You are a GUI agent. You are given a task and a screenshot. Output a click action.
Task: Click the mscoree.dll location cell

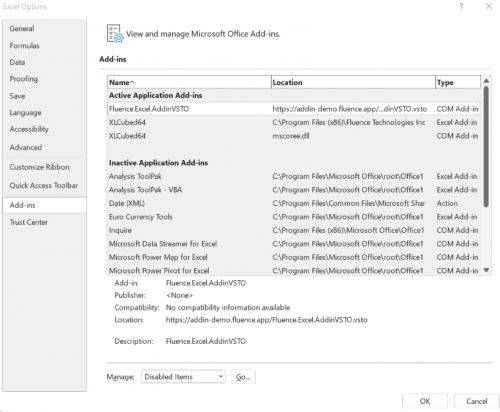(291, 136)
